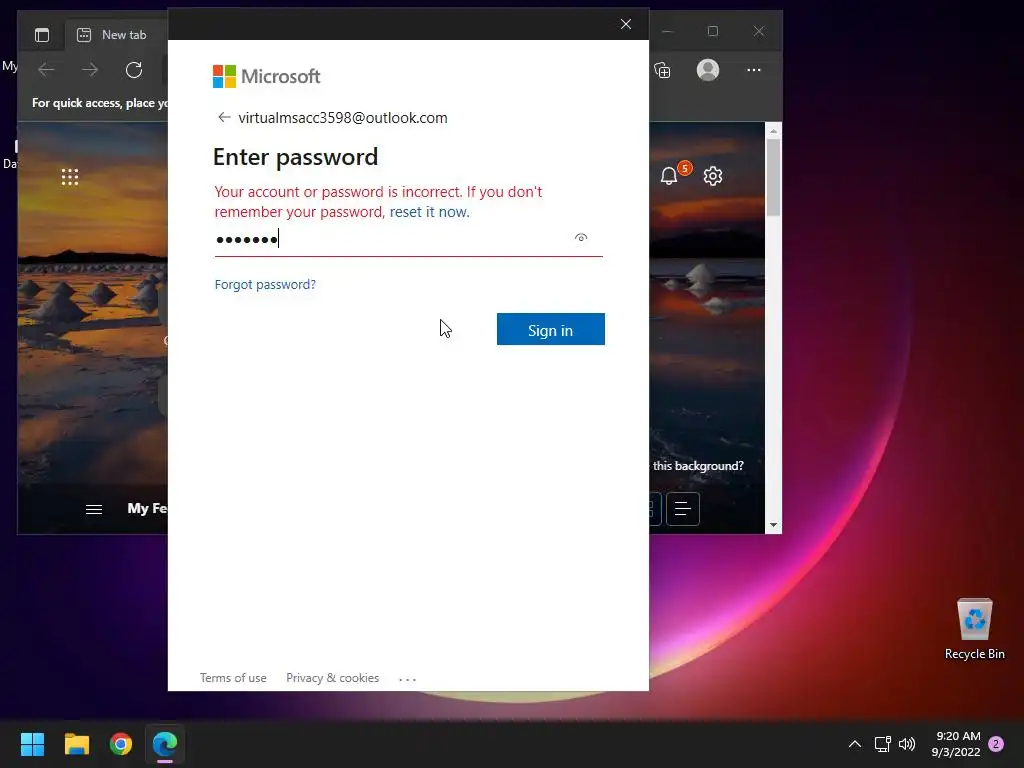Open the Windows Start menu
The height and width of the screenshot is (768, 1024).
[x=32, y=744]
